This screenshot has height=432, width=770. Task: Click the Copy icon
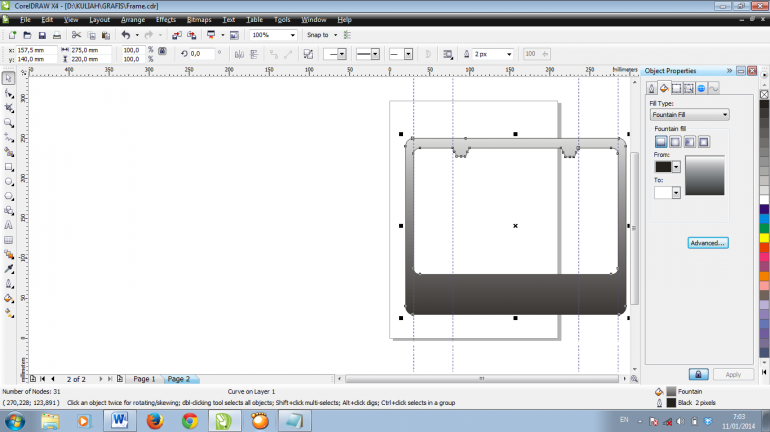[x=91, y=35]
